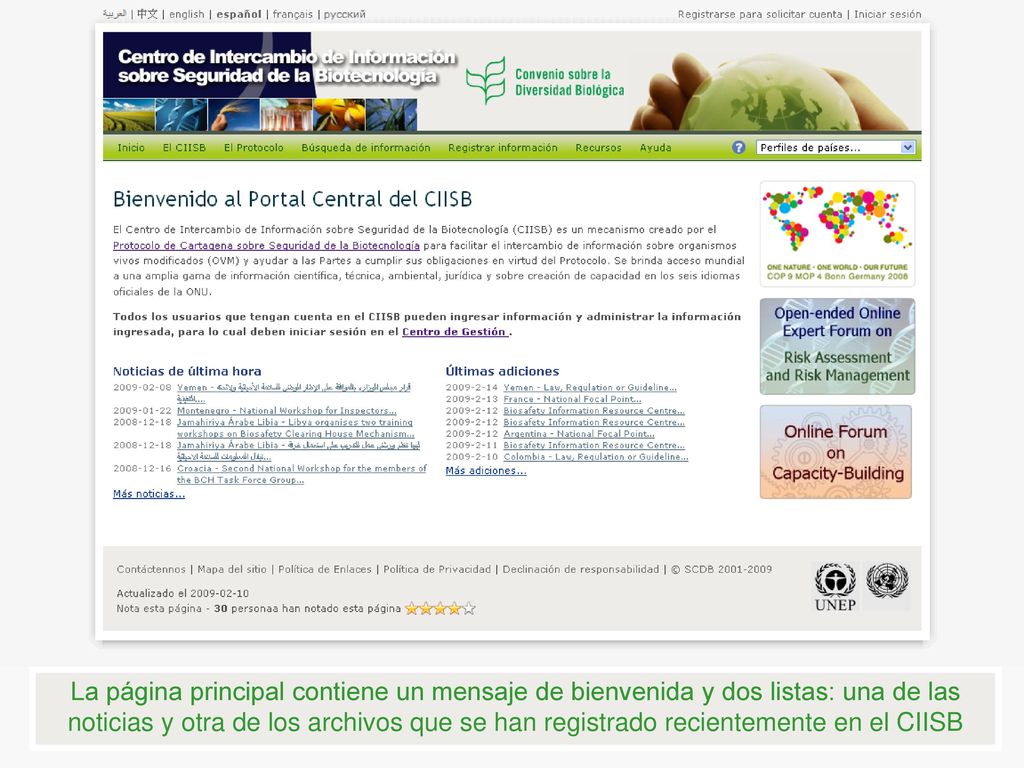Viewport: 1024px width, 768px height.
Task: Open the Ayuda menu
Action: coord(656,148)
